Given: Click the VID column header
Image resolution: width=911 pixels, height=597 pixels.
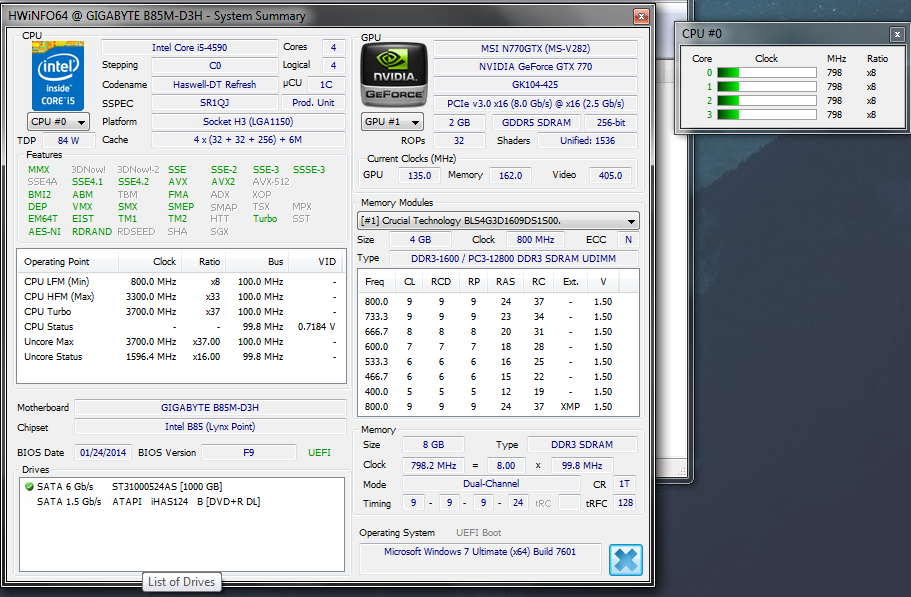Looking at the screenshot, I should (316, 262).
